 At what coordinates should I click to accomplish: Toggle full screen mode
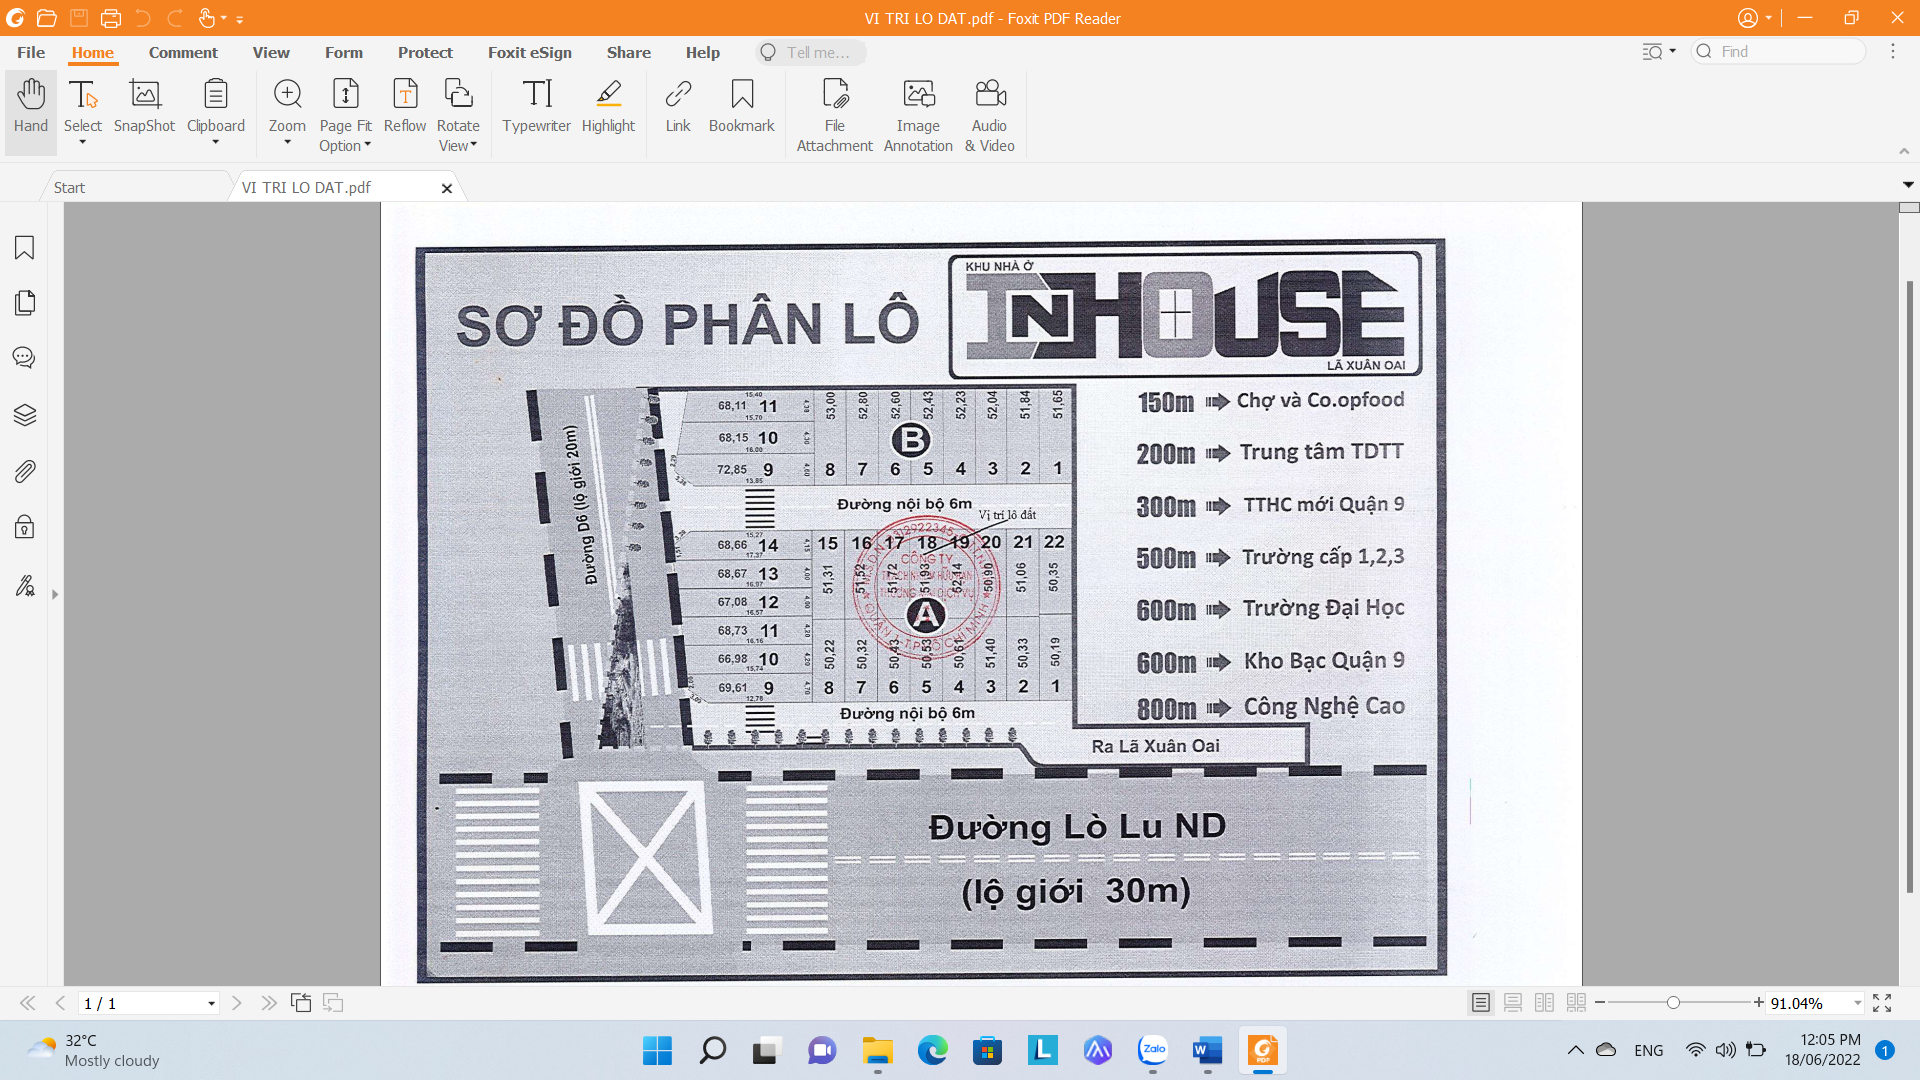coord(1882,1003)
